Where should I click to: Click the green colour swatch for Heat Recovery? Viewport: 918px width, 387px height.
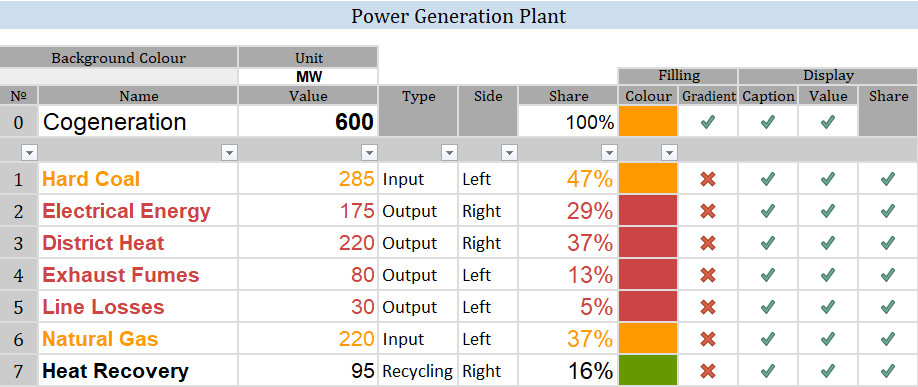pyautogui.click(x=648, y=371)
